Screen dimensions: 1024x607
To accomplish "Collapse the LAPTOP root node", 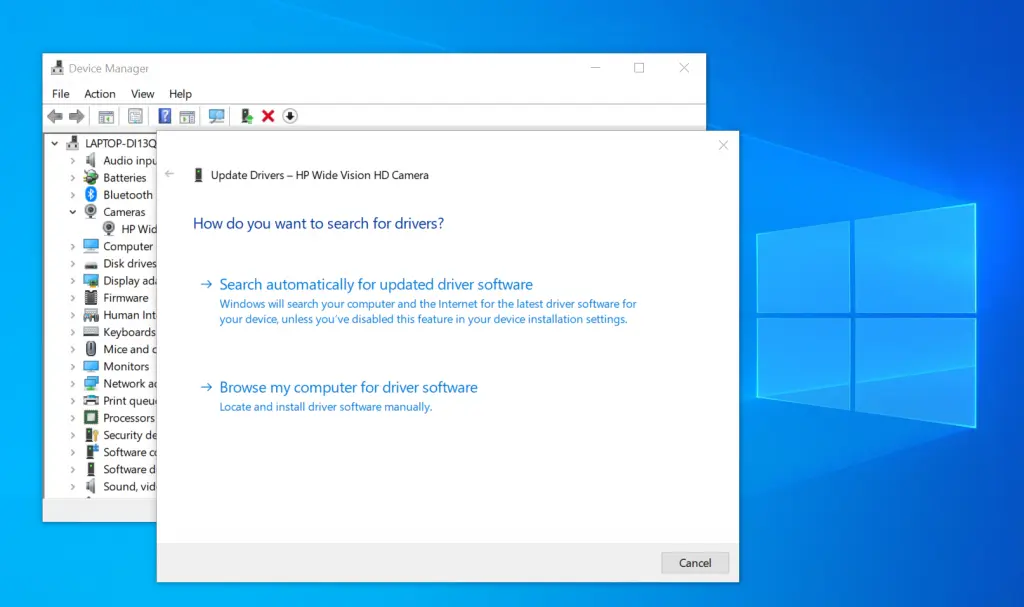I will pyautogui.click(x=55, y=144).
